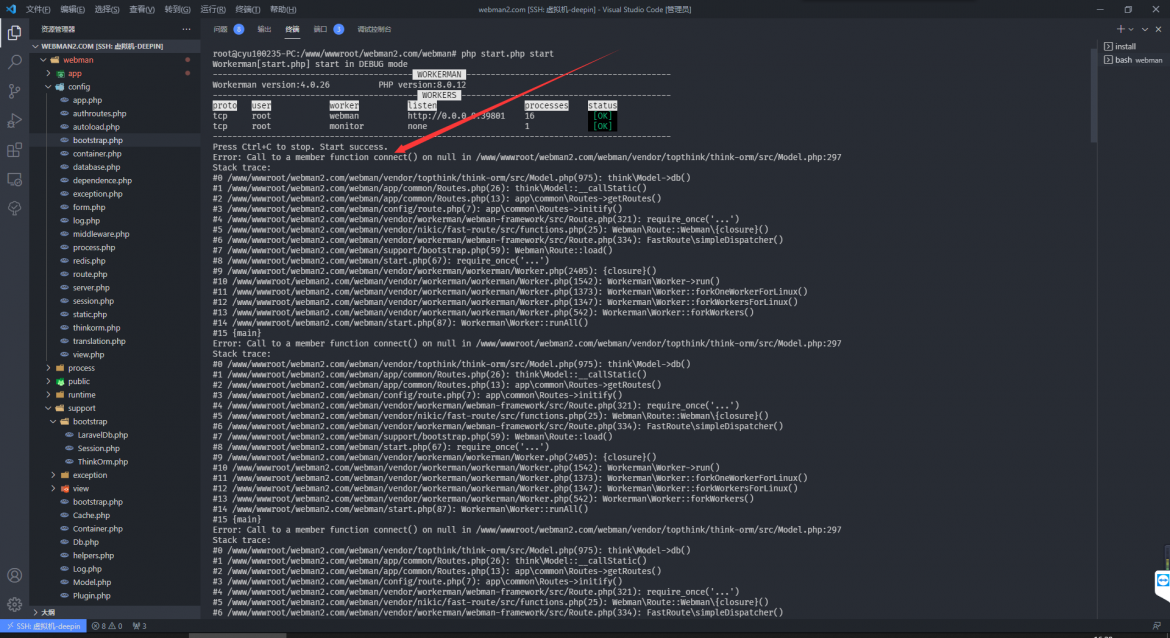Screen dimensions: 1170x638
Task: Open the 编辑(E) menu
Action: 72,10
